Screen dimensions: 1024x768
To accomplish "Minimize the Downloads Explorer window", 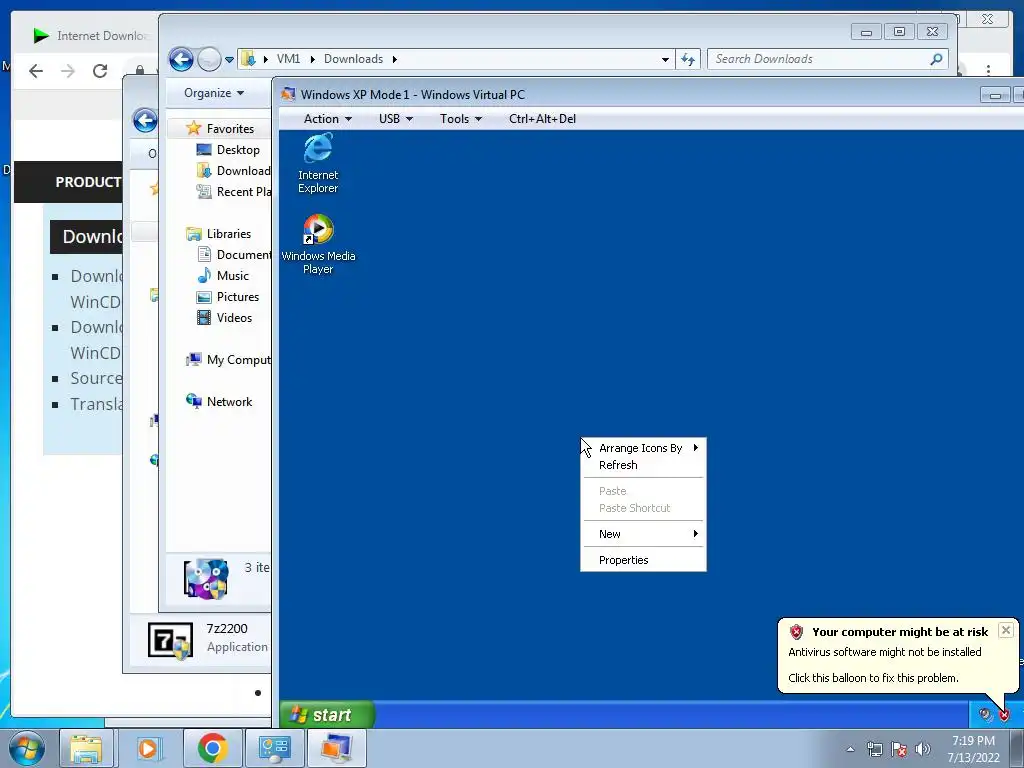I will [x=867, y=32].
